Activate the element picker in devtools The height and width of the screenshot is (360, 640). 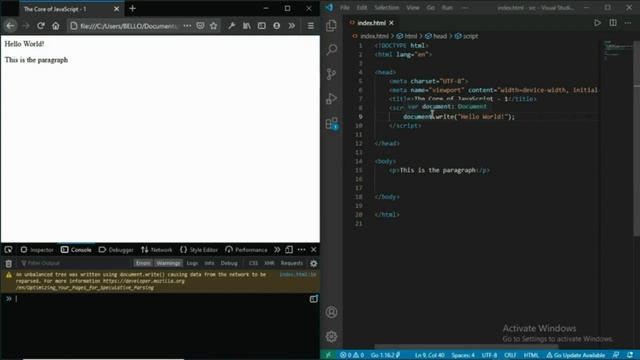tap(8, 249)
